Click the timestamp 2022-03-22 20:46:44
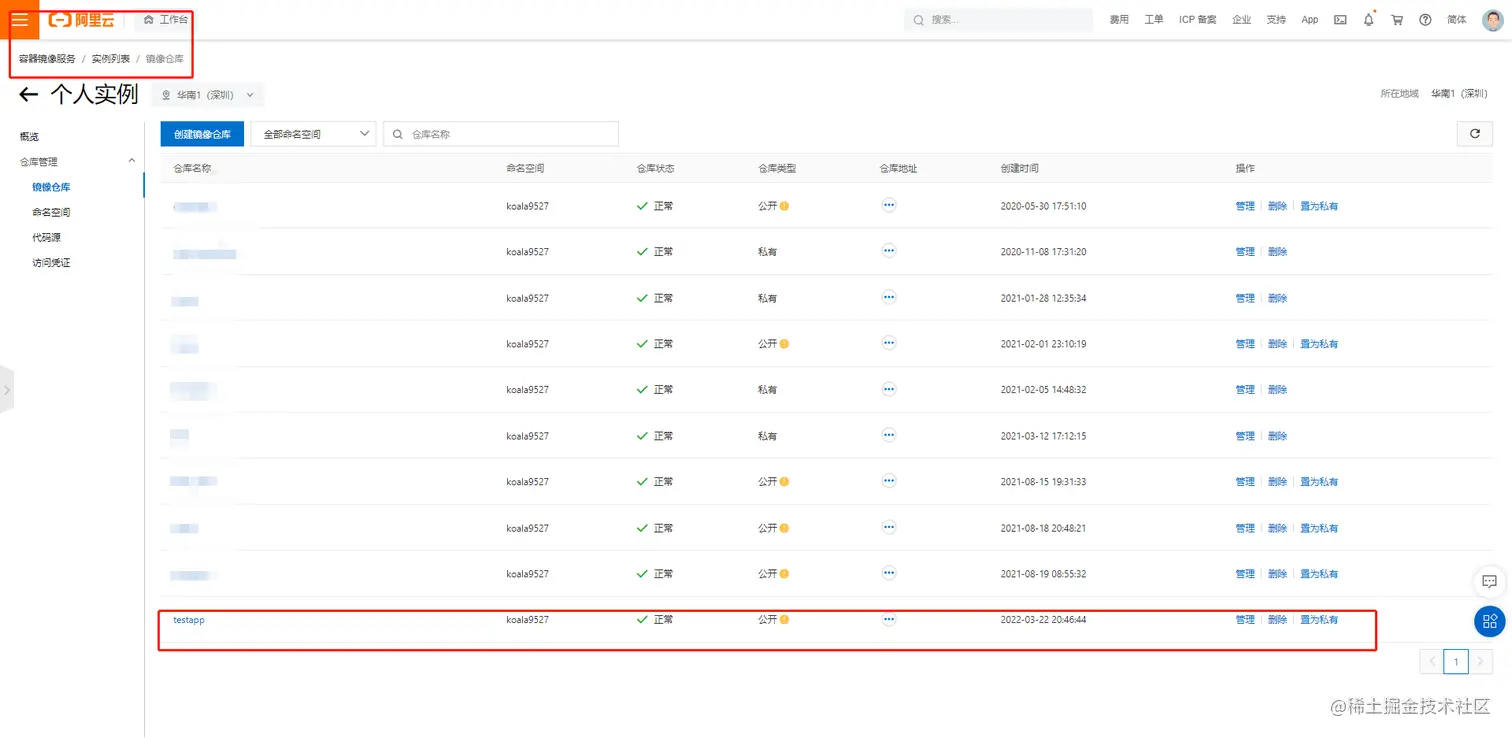 pos(1043,620)
